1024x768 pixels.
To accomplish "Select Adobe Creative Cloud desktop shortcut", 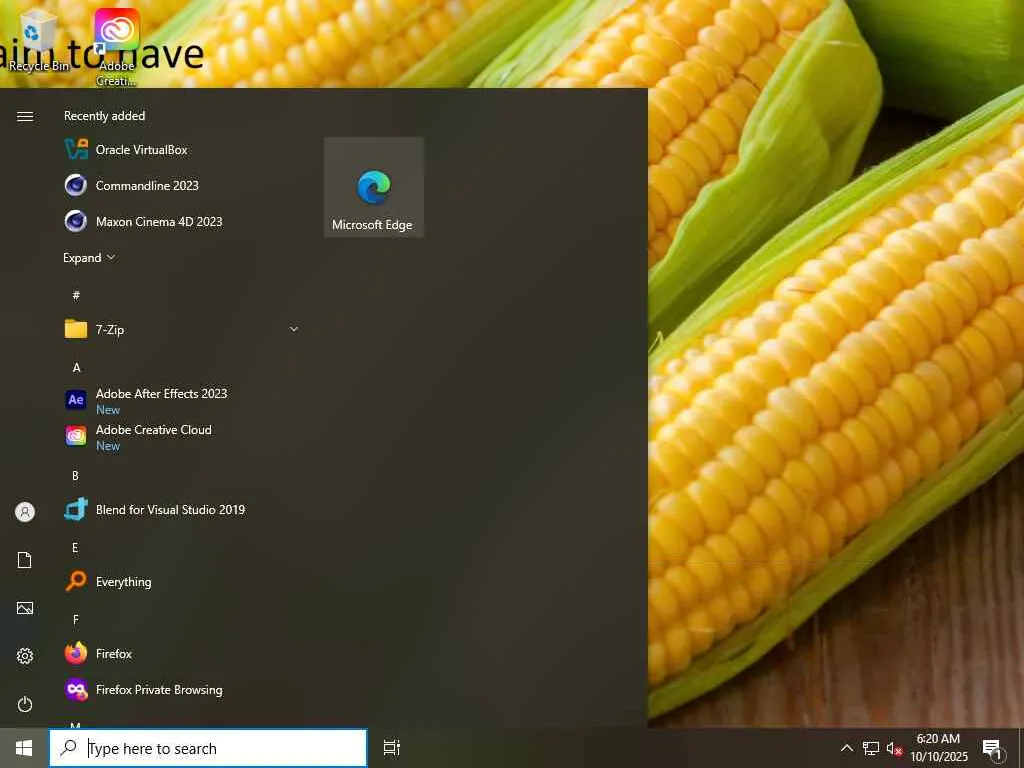I will [116, 47].
